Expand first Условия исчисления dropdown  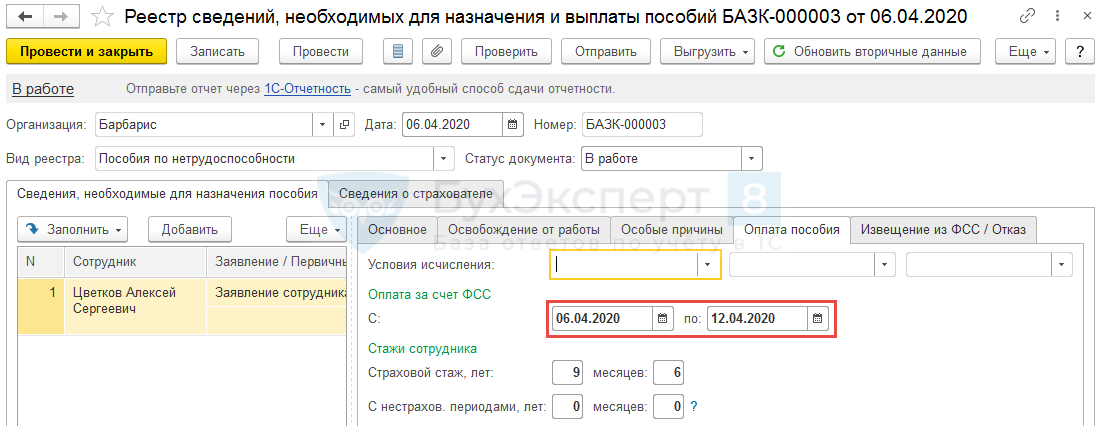(708, 265)
